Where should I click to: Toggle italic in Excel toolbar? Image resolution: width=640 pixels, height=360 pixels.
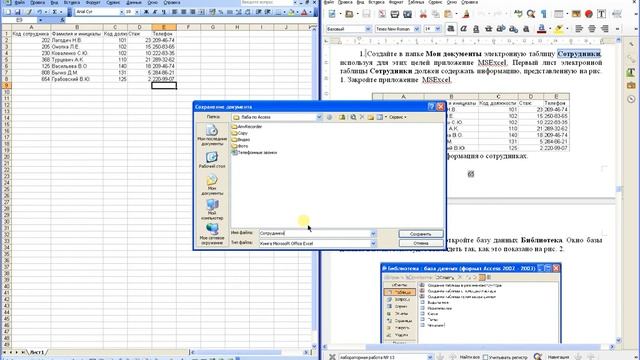click(x=155, y=12)
